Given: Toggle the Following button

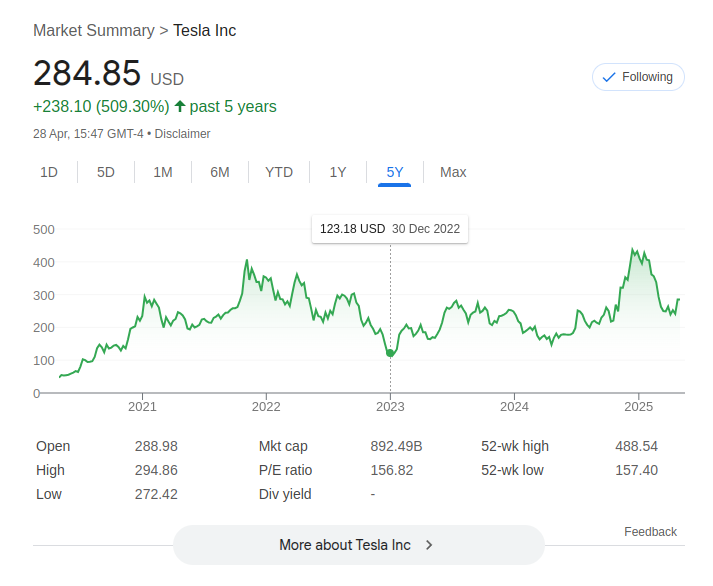Looking at the screenshot, I should click(638, 77).
